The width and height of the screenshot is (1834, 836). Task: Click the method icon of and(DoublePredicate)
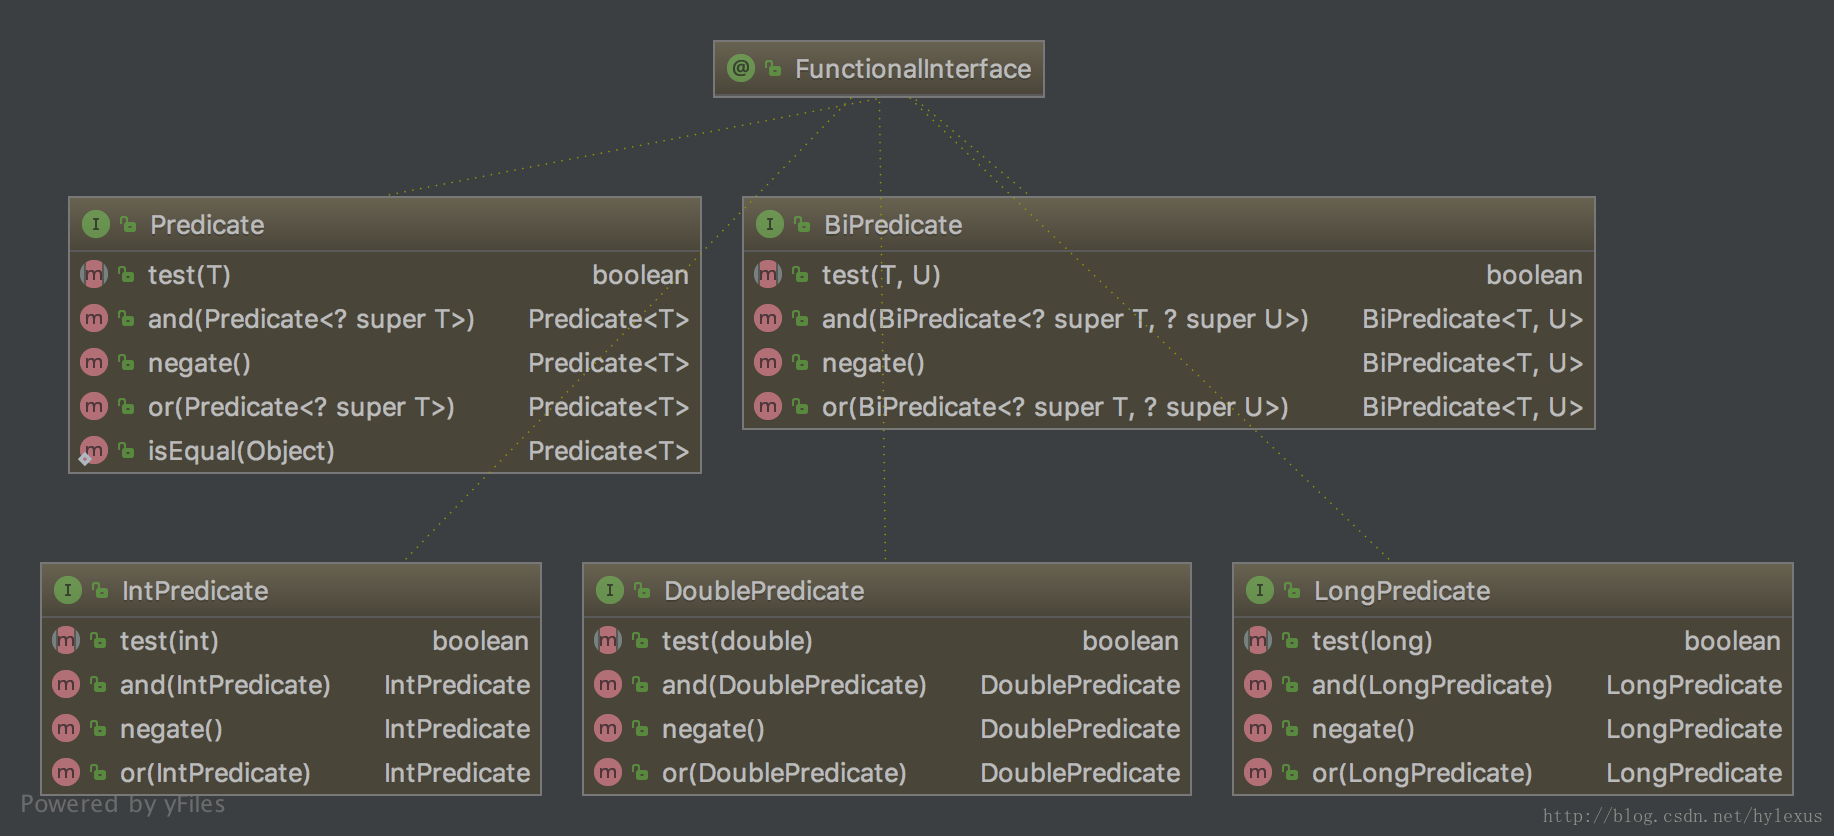pos(607,684)
